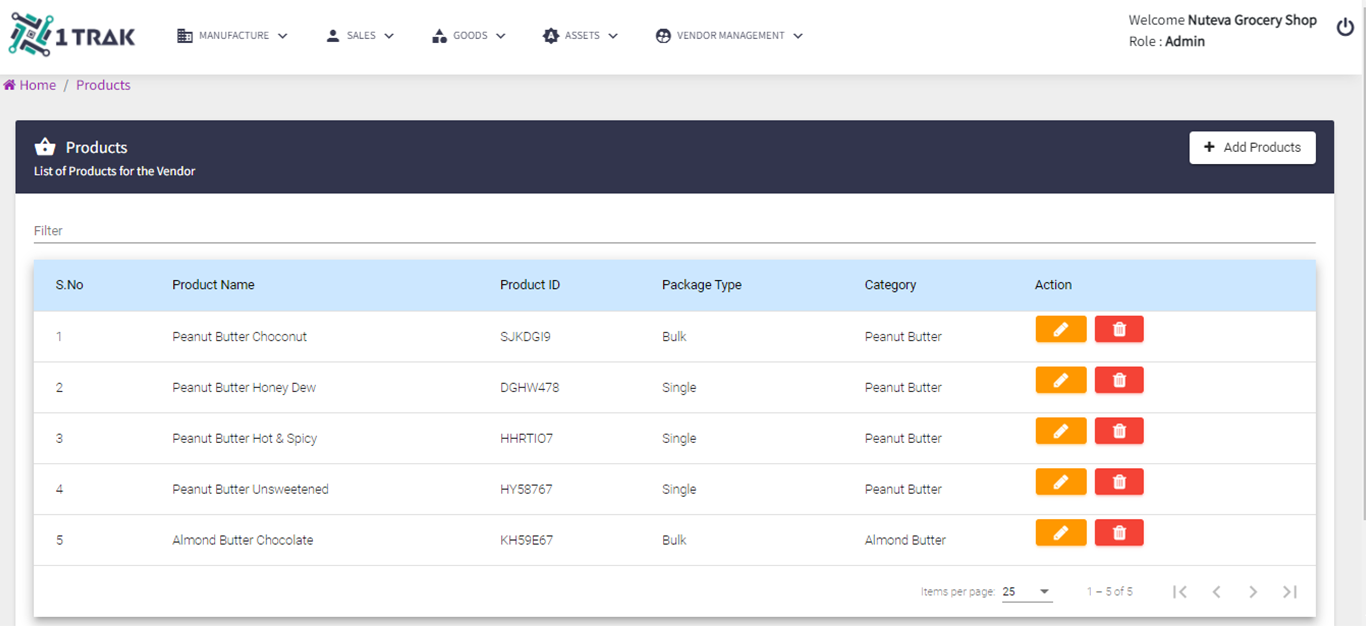Go to the next page arrow
1366x626 pixels.
click(x=1253, y=592)
